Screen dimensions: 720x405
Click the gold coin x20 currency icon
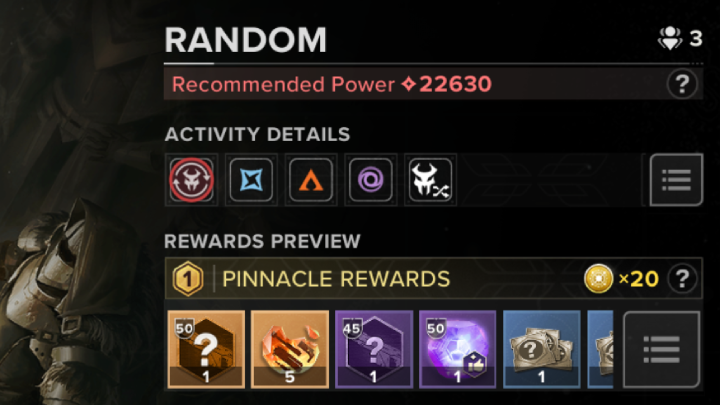click(598, 278)
